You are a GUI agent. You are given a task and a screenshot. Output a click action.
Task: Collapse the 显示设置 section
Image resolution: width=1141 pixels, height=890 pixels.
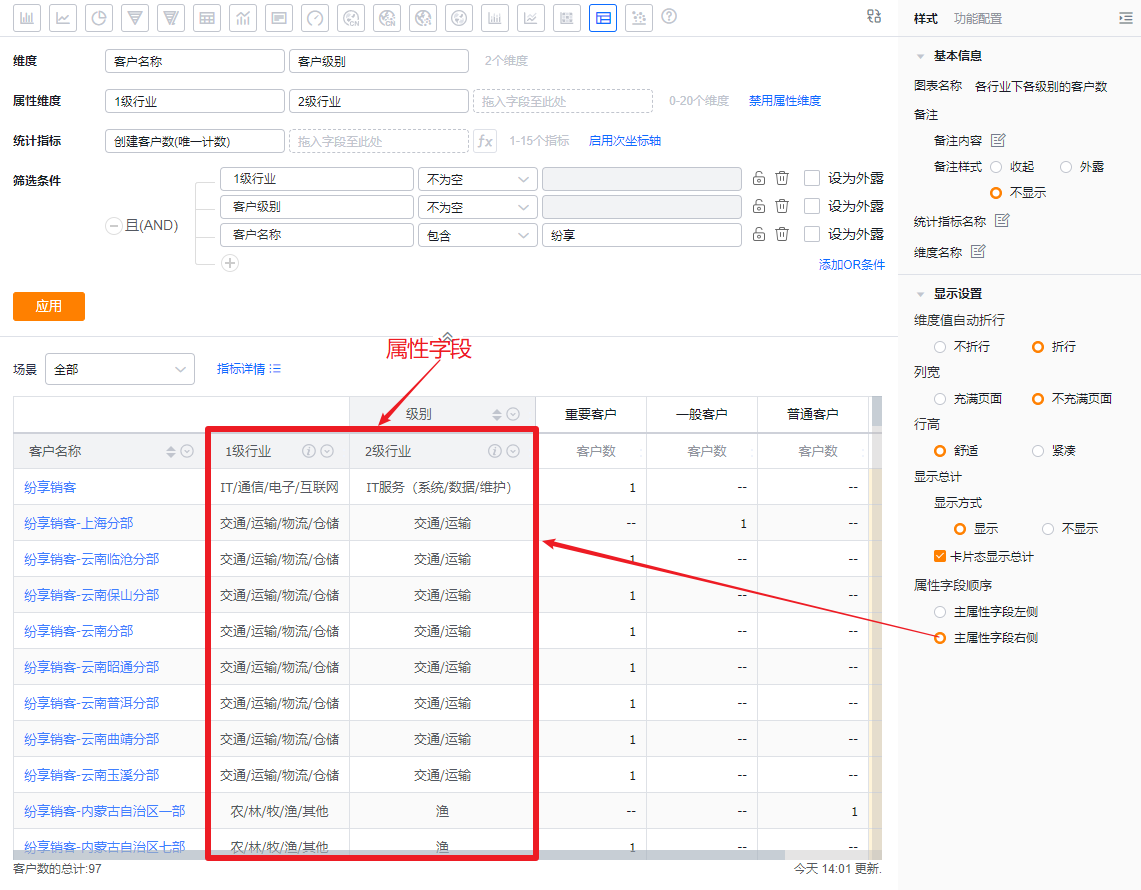click(x=921, y=294)
